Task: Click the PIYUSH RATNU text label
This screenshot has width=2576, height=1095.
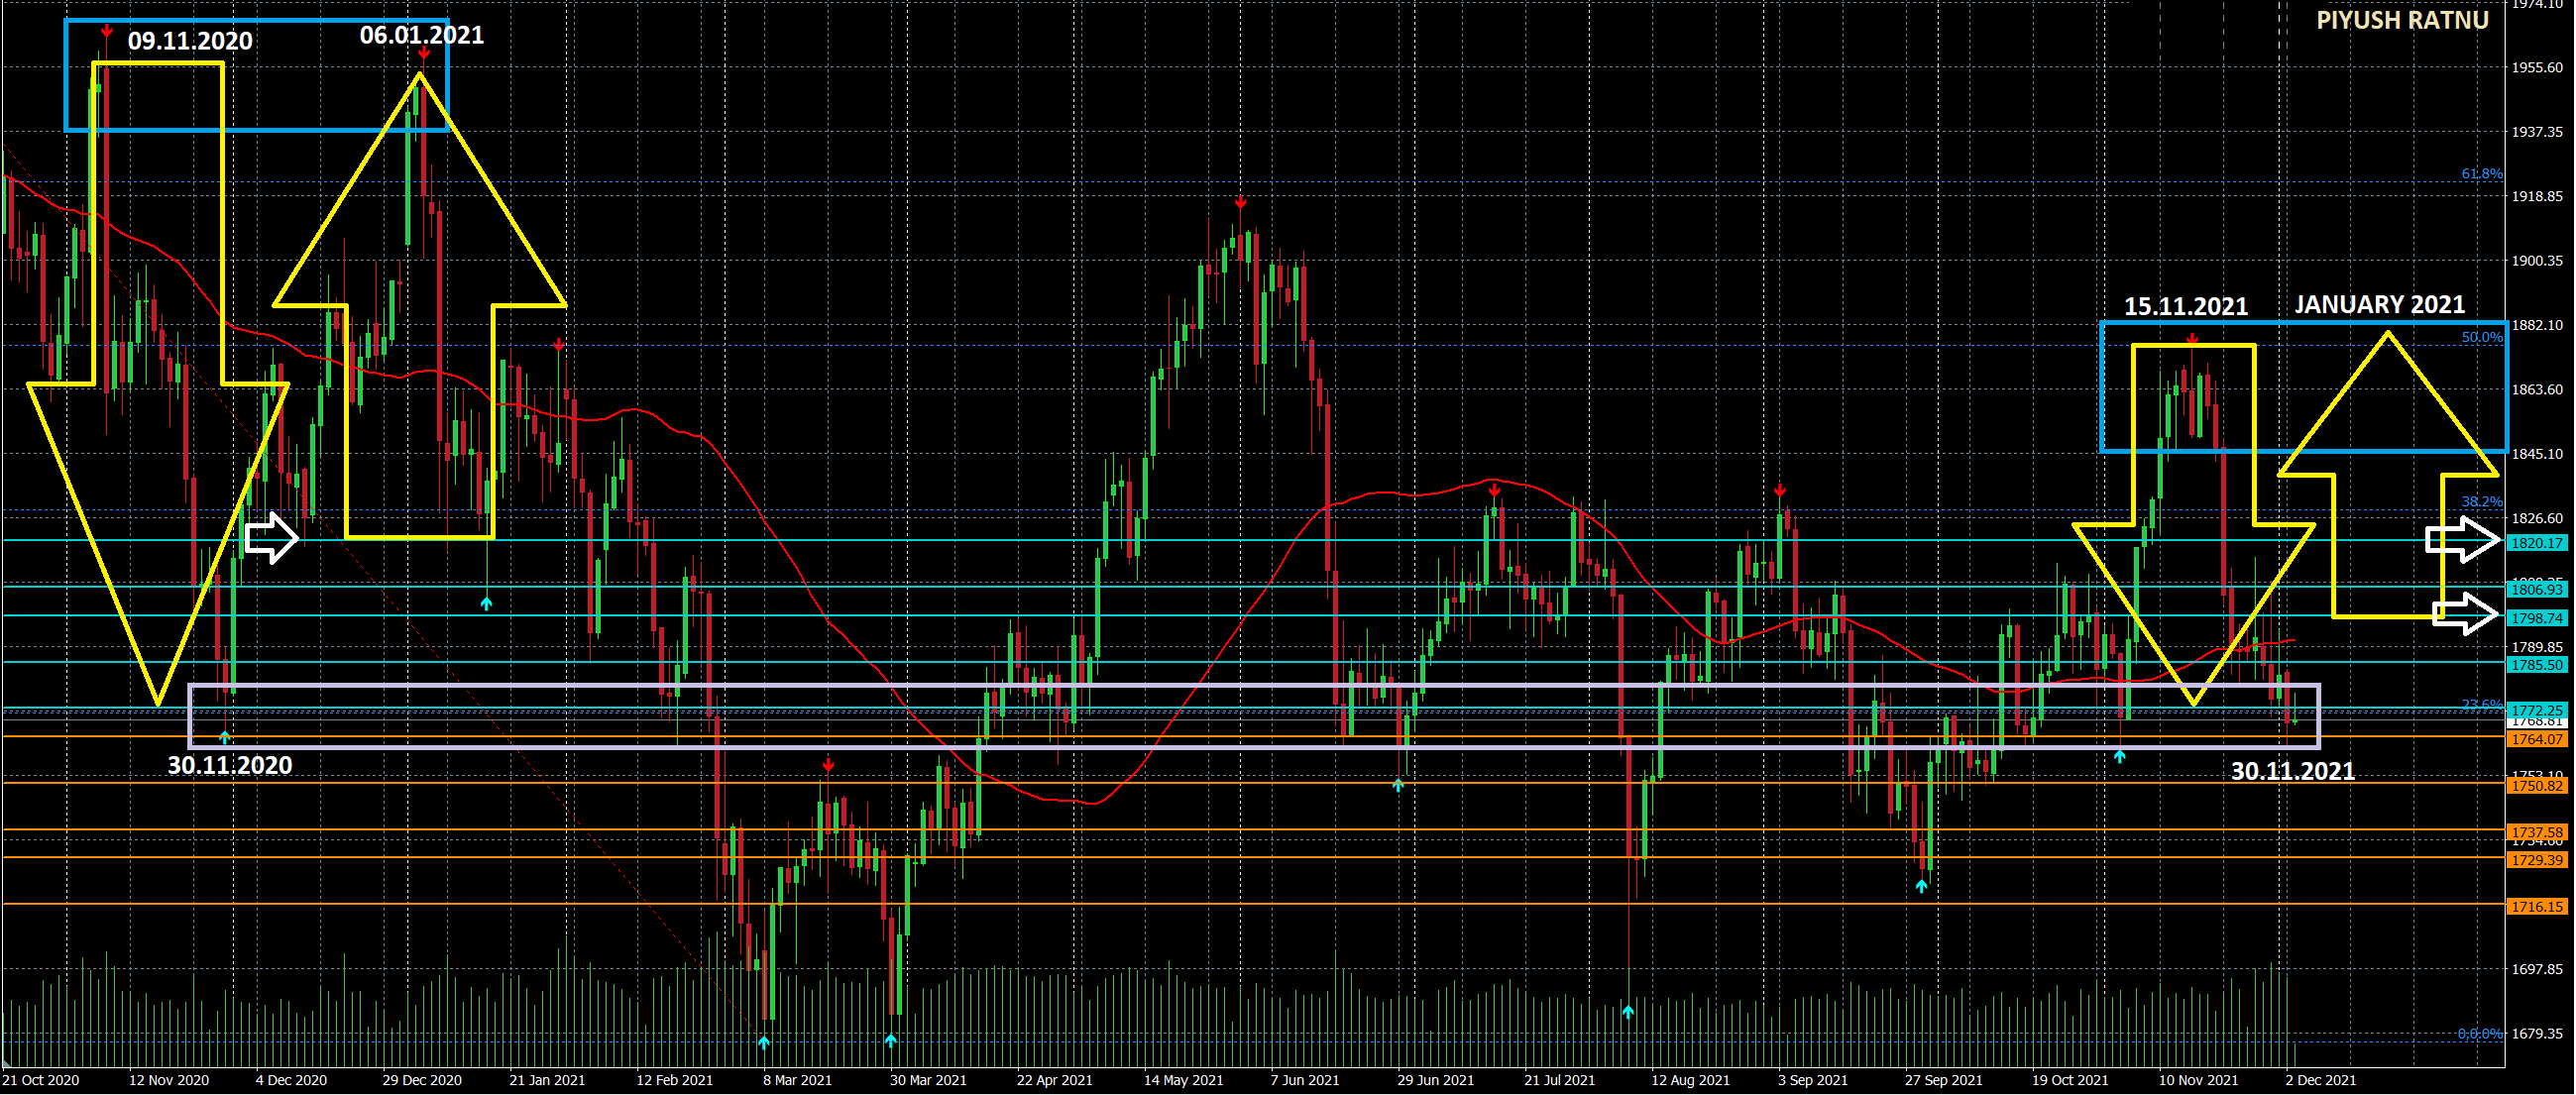Action: click(2402, 21)
